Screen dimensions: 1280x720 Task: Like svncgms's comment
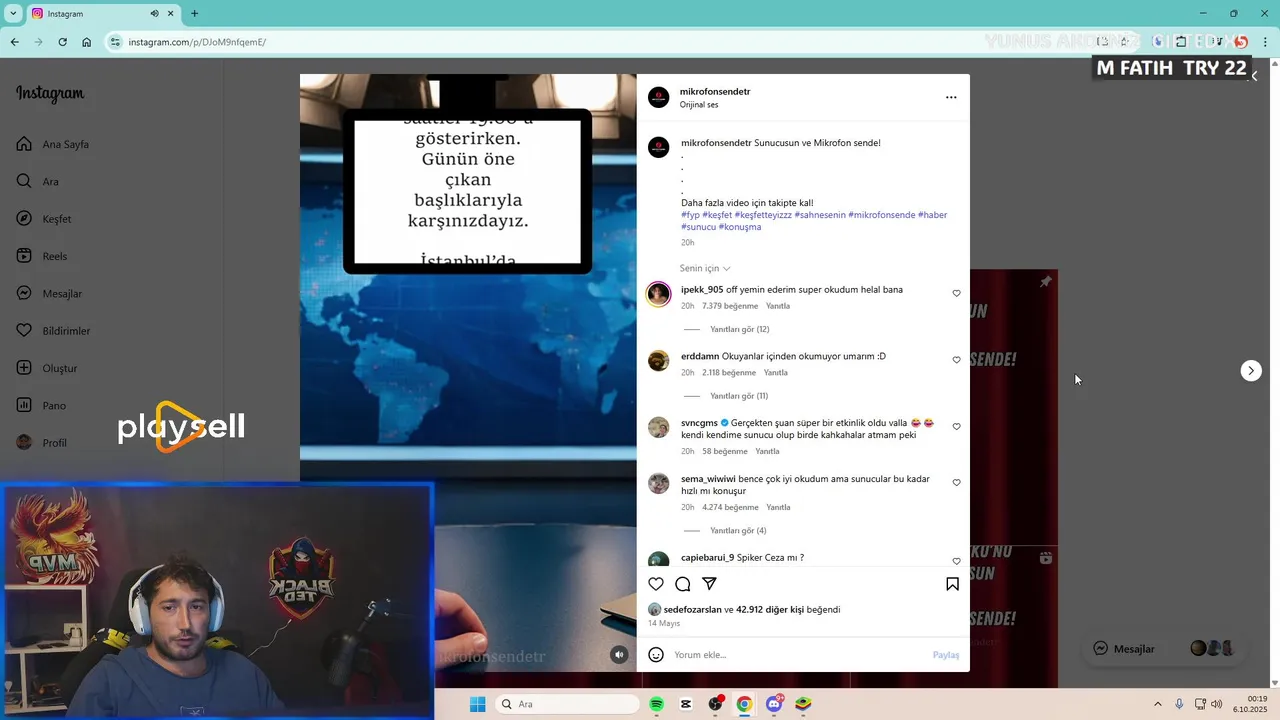click(956, 427)
